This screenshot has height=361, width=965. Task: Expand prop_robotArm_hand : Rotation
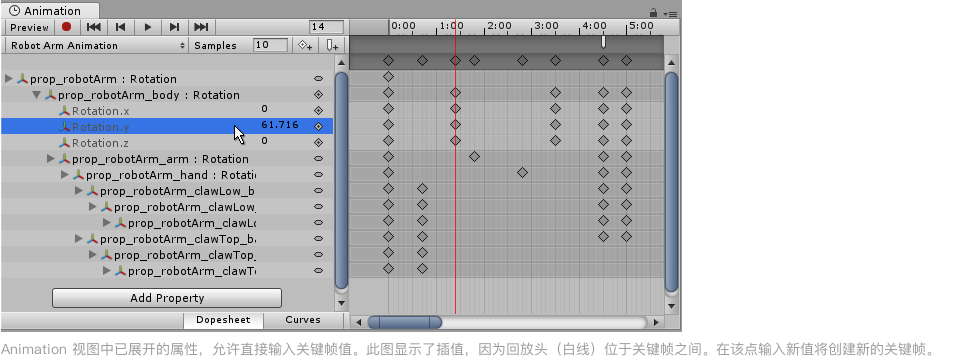click(x=65, y=175)
